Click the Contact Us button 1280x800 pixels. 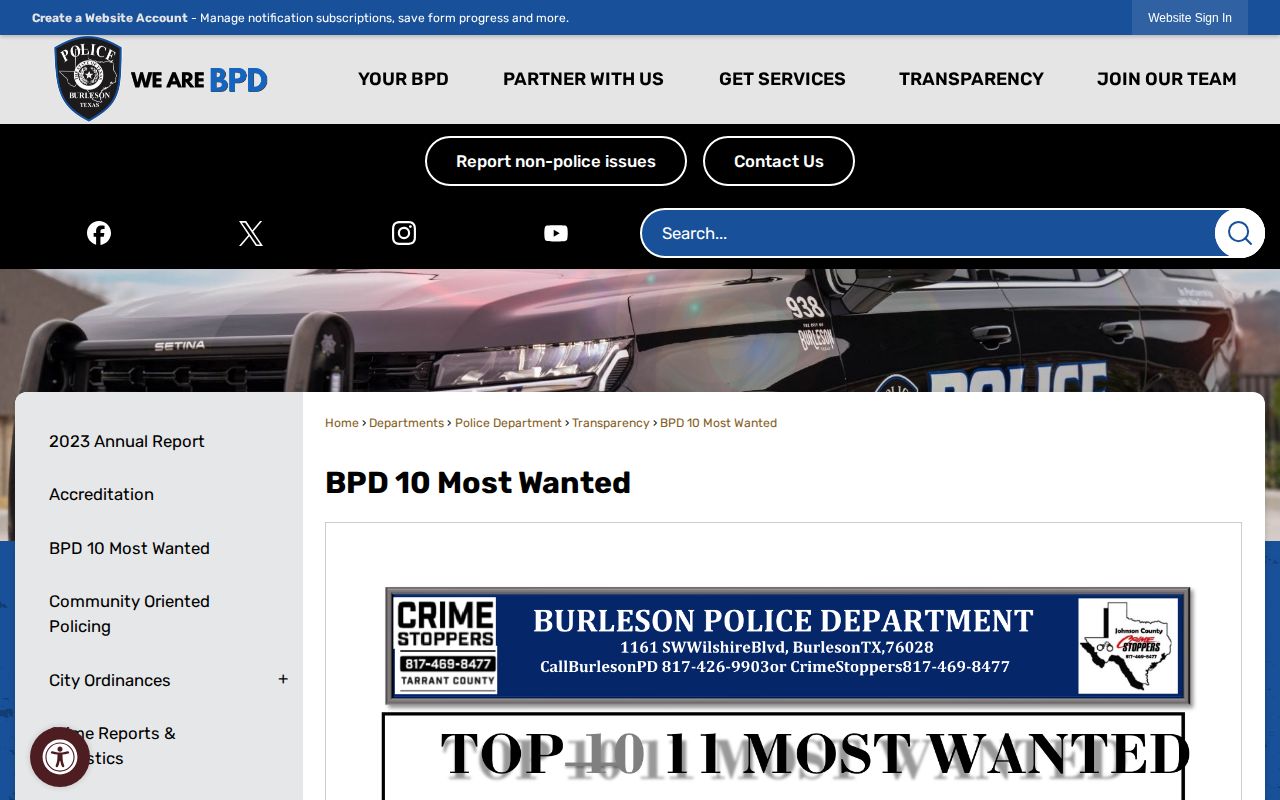tap(779, 161)
